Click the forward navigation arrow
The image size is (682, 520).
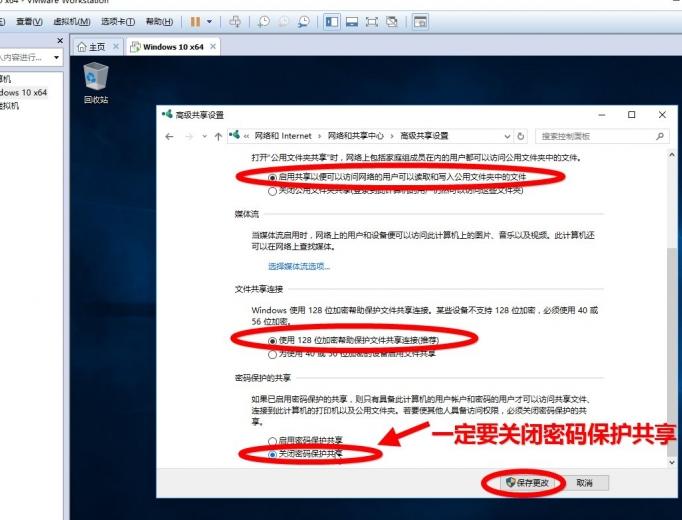click(189, 137)
